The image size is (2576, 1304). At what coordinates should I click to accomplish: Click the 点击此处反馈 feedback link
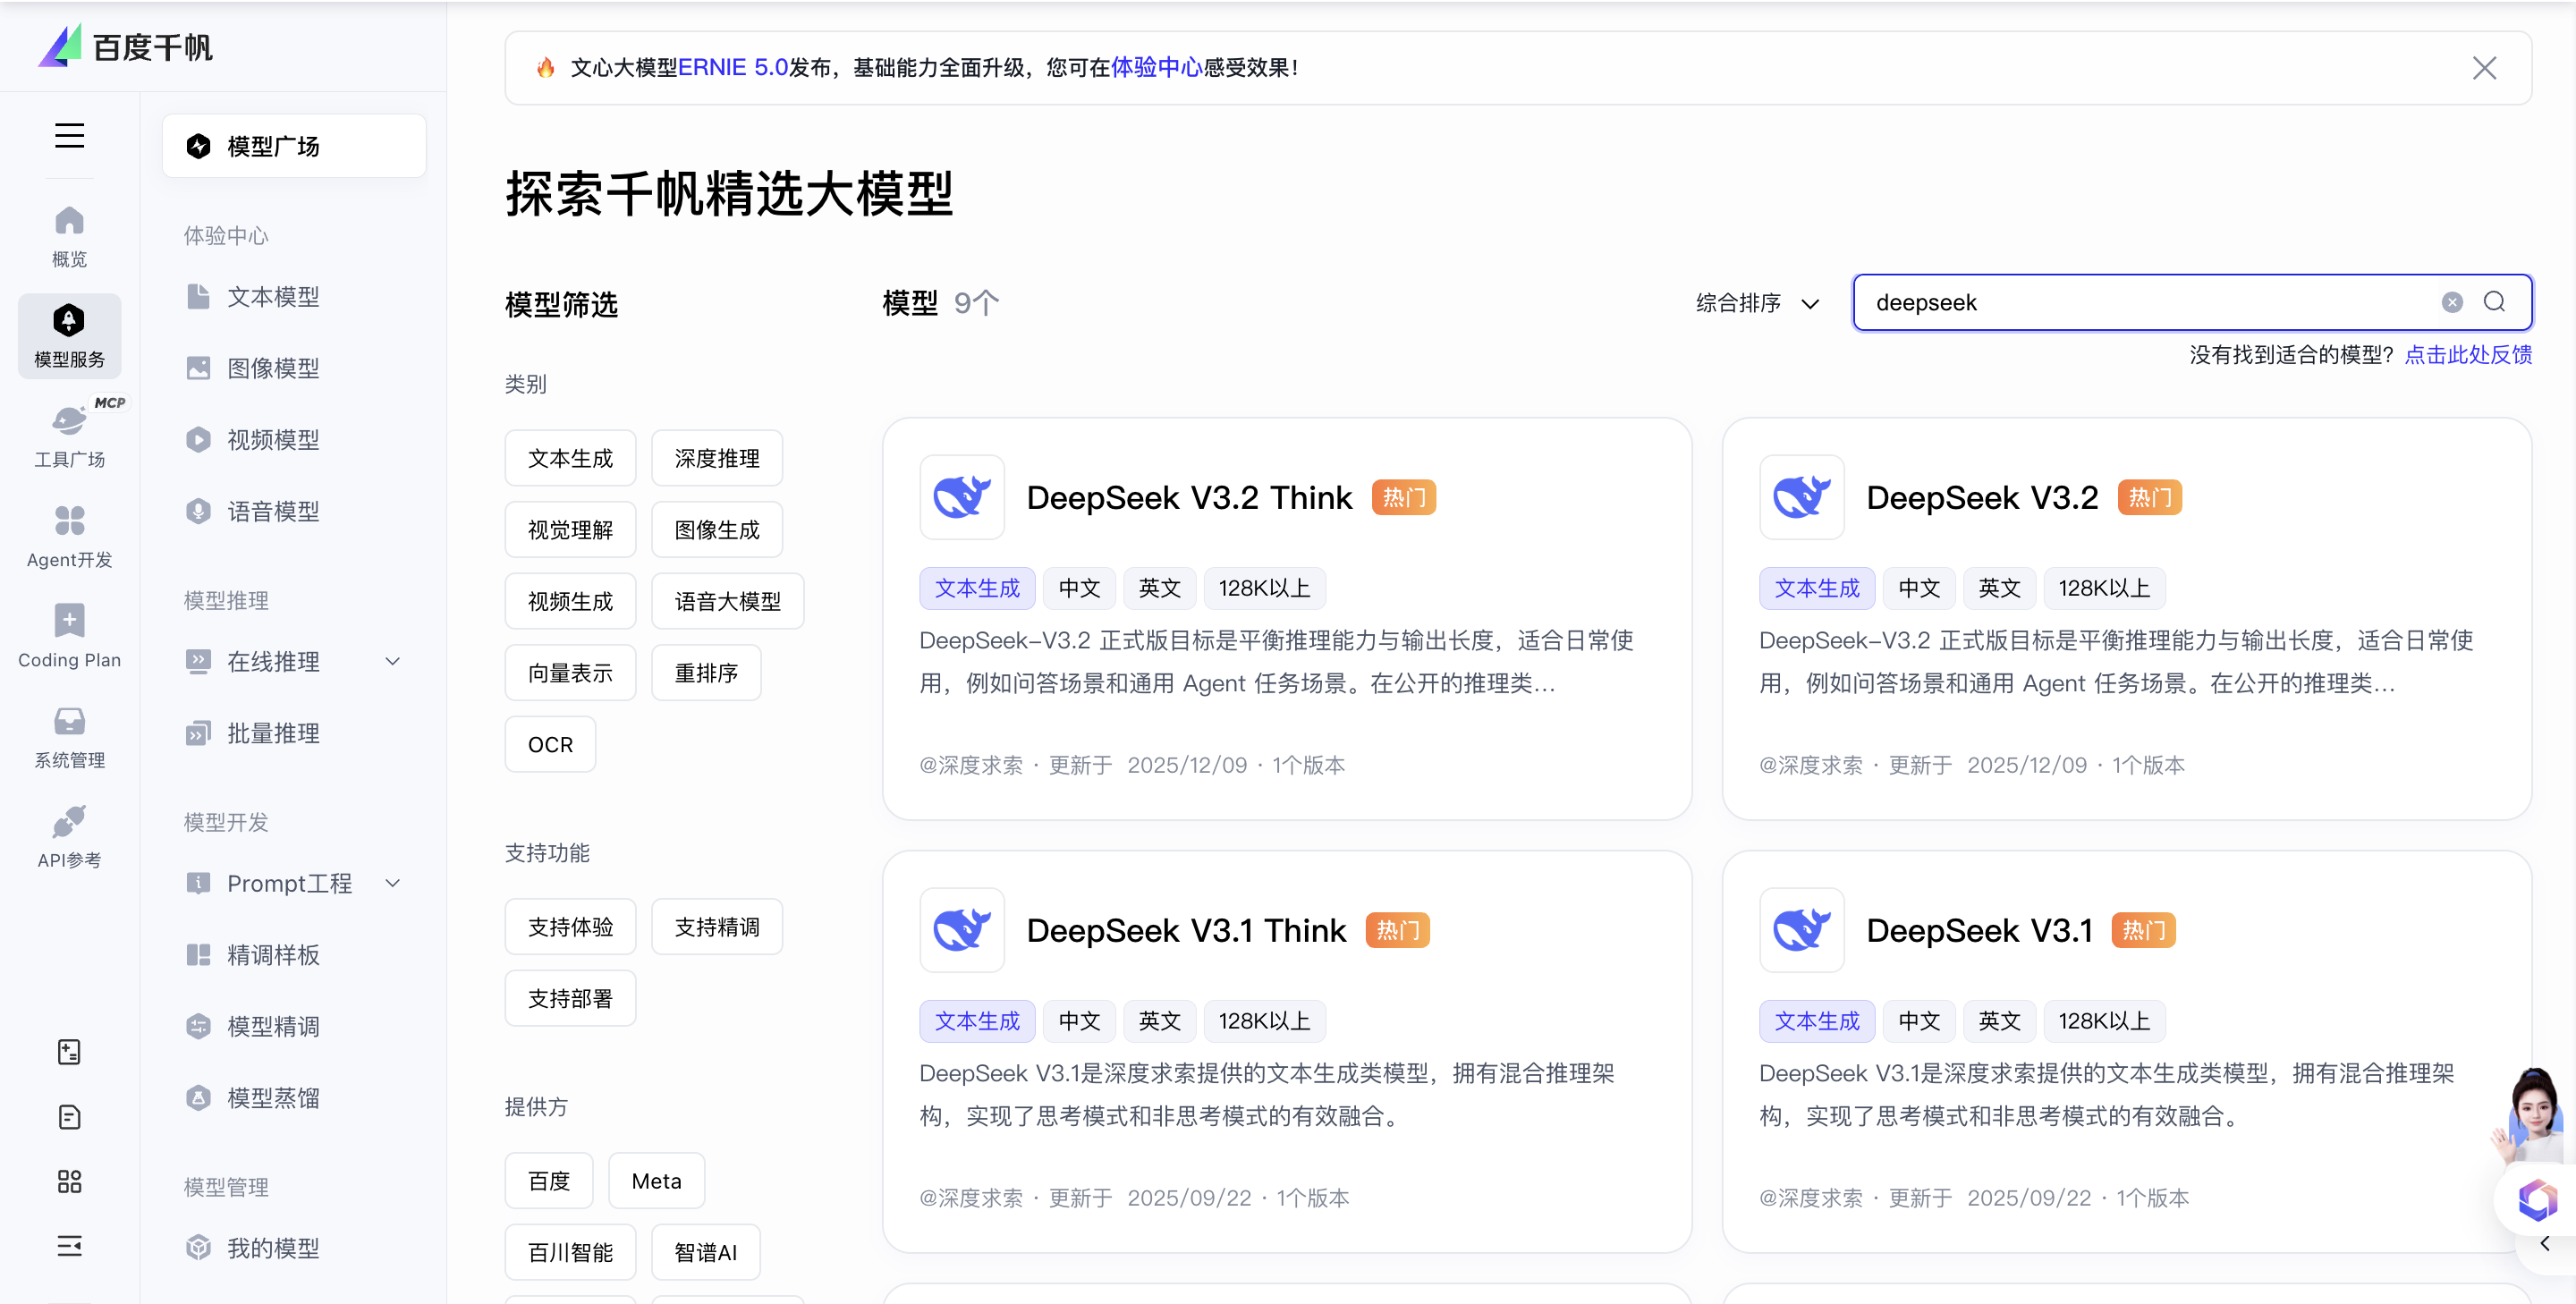pyautogui.click(x=2467, y=355)
